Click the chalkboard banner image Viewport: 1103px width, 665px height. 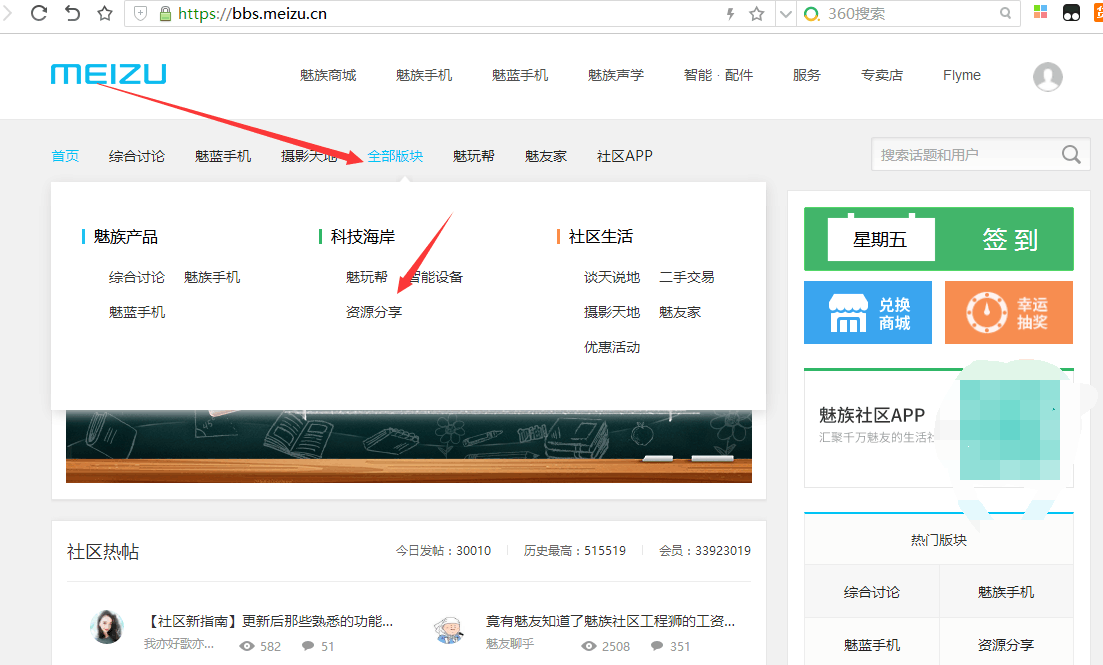(x=409, y=446)
